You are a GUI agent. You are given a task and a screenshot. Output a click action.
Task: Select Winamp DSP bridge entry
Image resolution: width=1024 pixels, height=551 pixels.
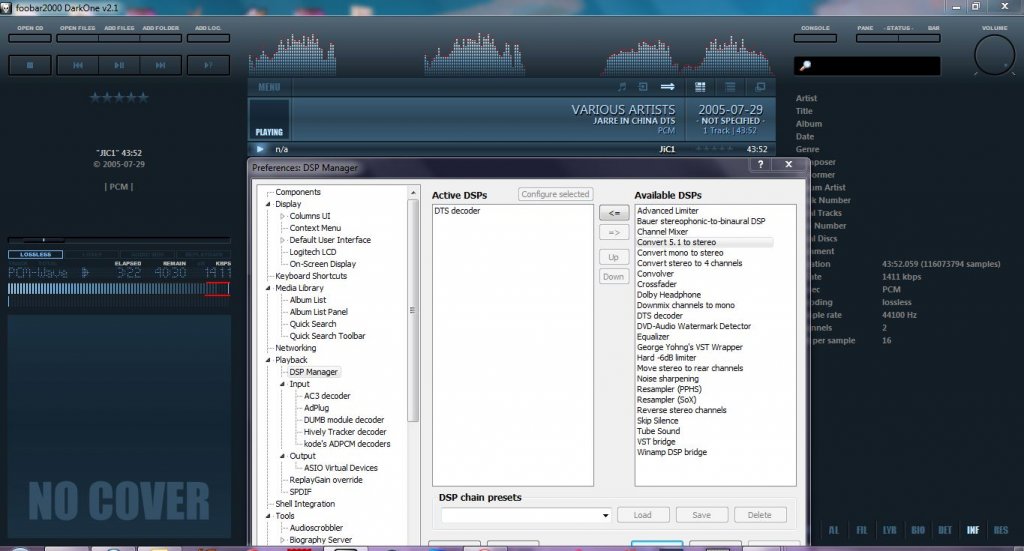pos(671,452)
